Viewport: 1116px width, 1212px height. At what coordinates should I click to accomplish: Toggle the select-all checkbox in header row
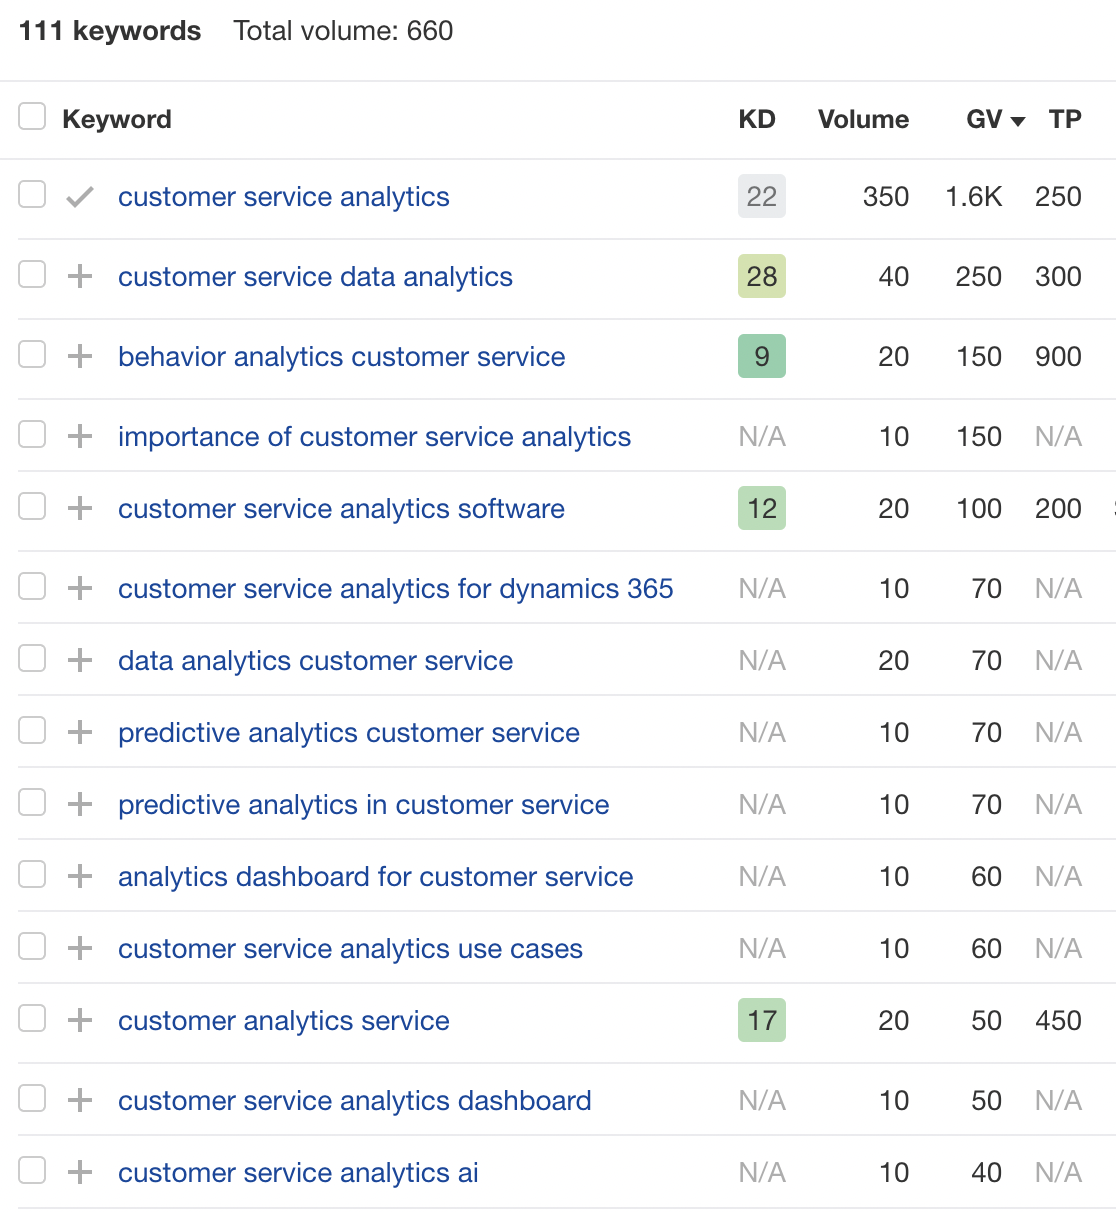click(32, 117)
